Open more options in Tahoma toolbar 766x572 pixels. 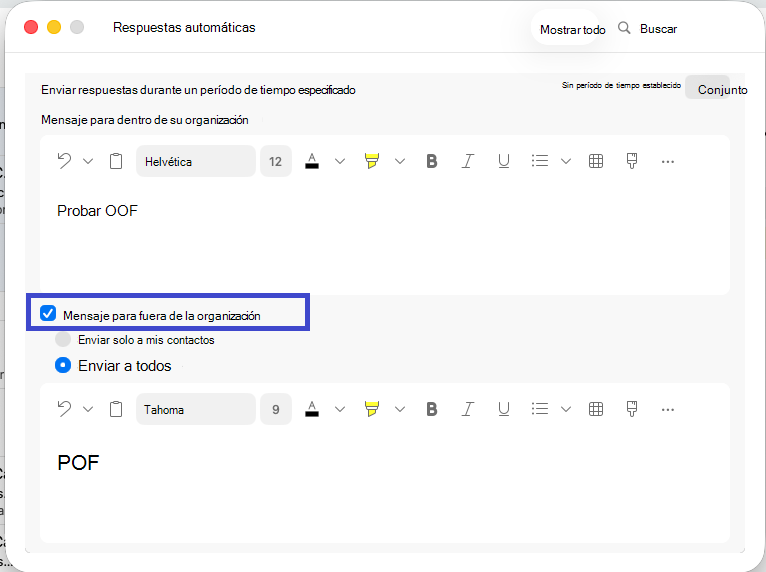(668, 410)
